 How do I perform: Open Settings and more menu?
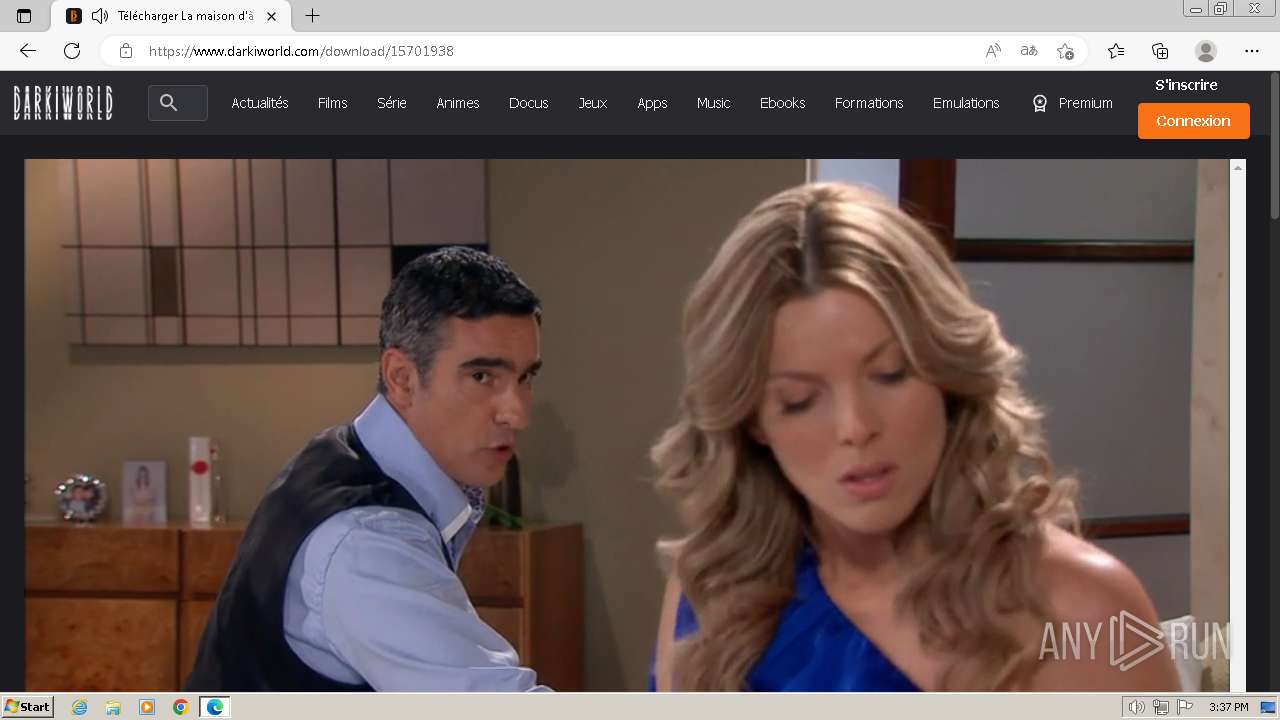pos(1252,51)
